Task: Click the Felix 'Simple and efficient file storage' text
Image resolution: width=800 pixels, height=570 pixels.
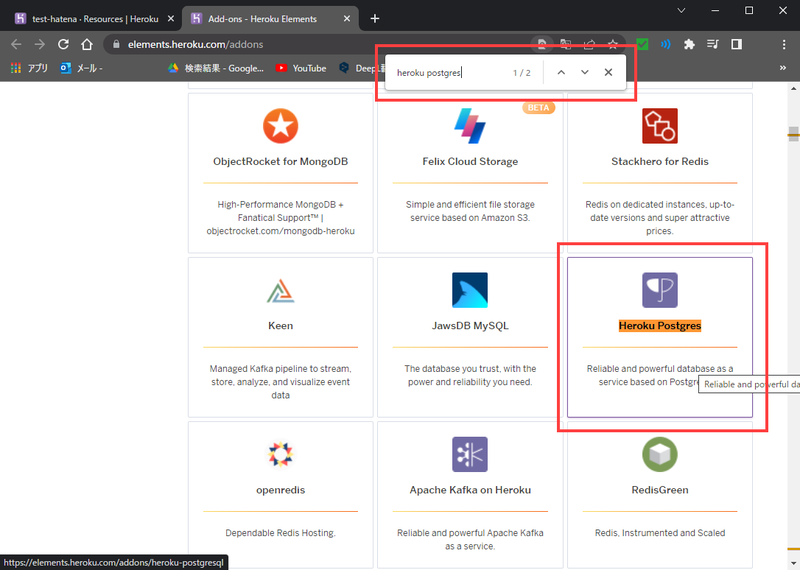Action: coord(470,211)
